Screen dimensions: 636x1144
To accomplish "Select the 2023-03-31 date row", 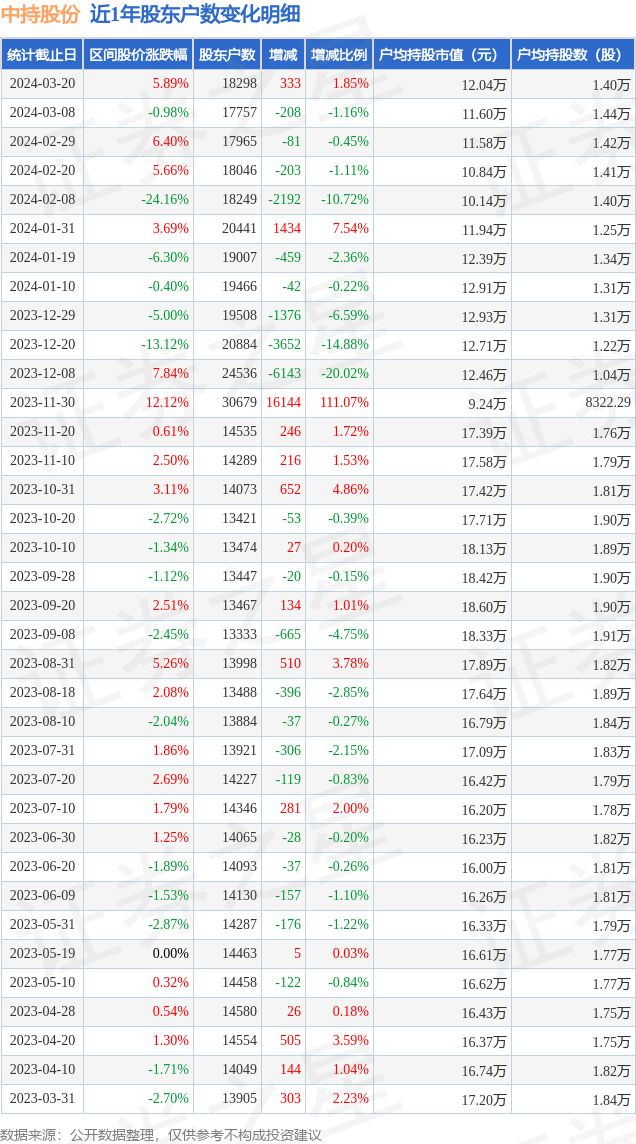I will pos(42,1099).
